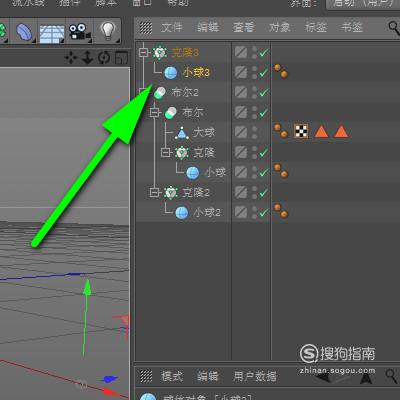Image resolution: width=400 pixels, height=400 pixels.
Task: Disable 小球 using its green checkmark
Action: point(264,172)
